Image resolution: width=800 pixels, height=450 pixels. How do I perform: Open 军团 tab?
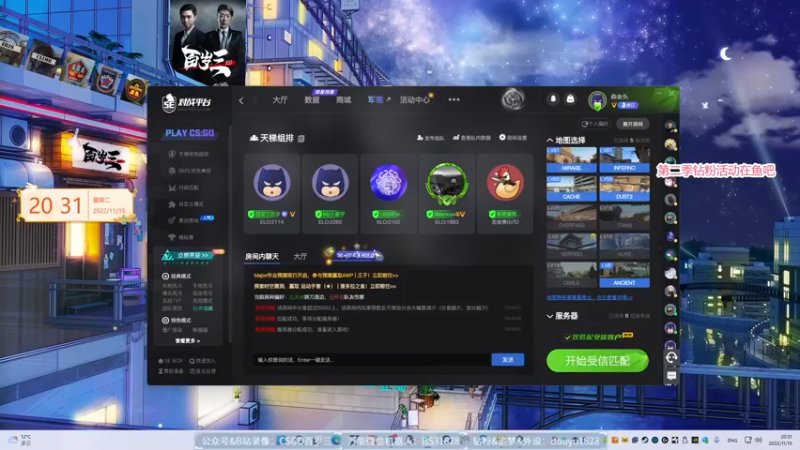(x=376, y=100)
